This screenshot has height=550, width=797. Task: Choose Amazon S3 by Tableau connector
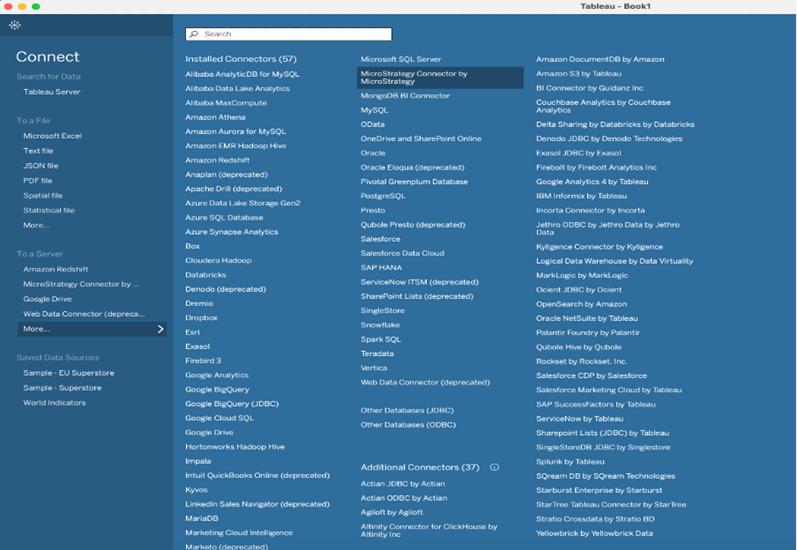[x=578, y=74]
